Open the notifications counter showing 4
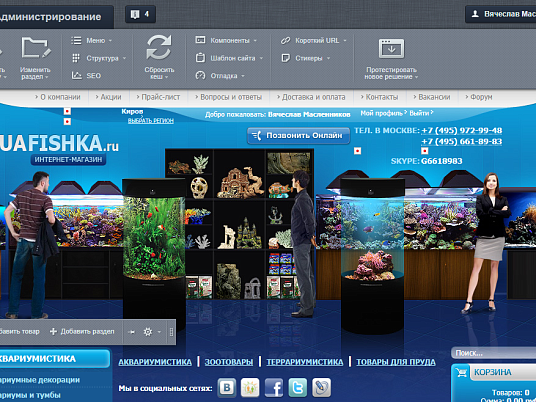Screen dimensions: 536x402 pos(140,14)
